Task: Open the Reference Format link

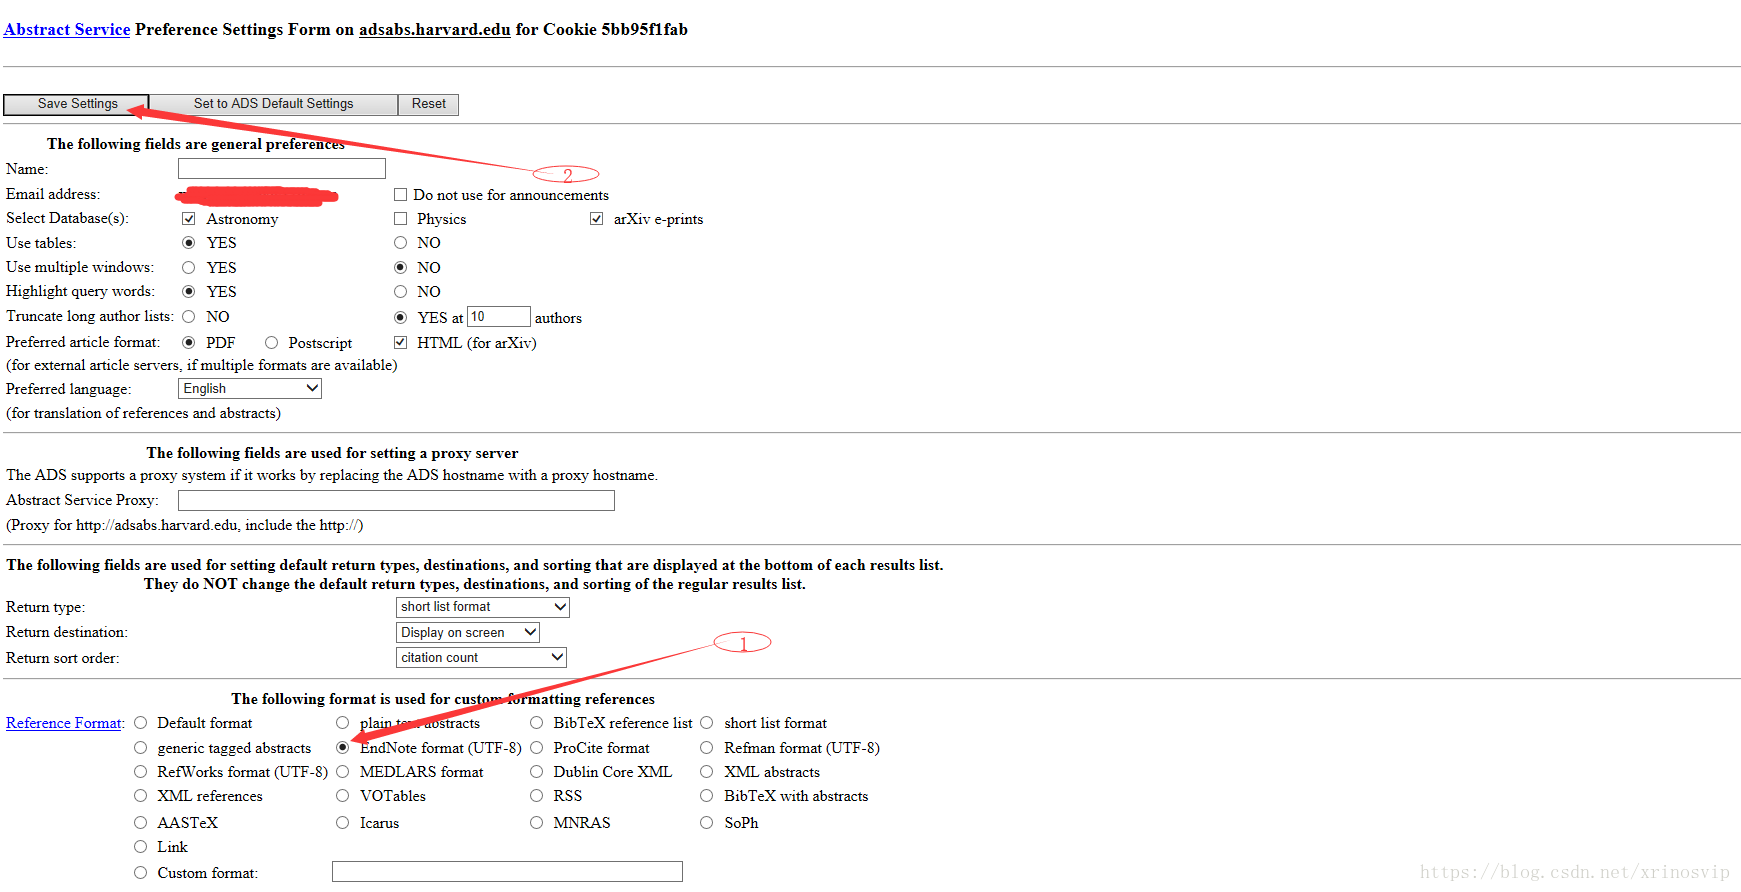Action: 64,723
